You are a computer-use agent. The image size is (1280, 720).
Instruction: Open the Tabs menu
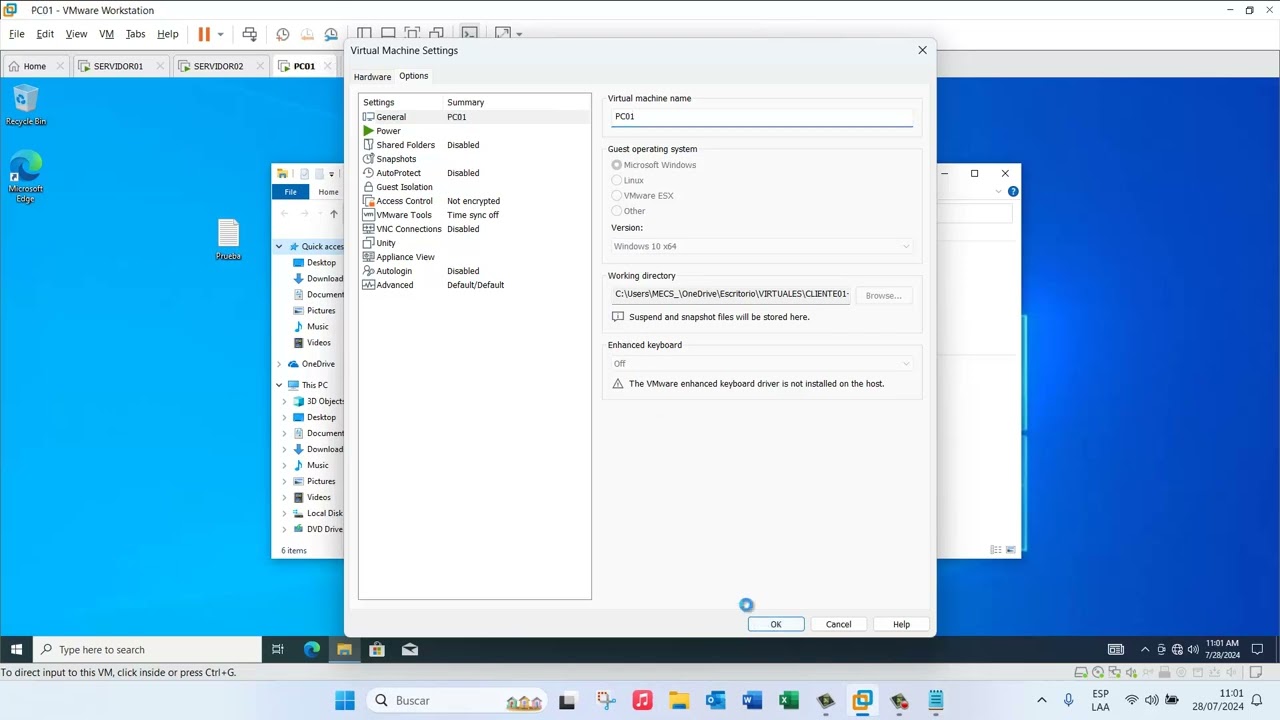pyautogui.click(x=135, y=34)
